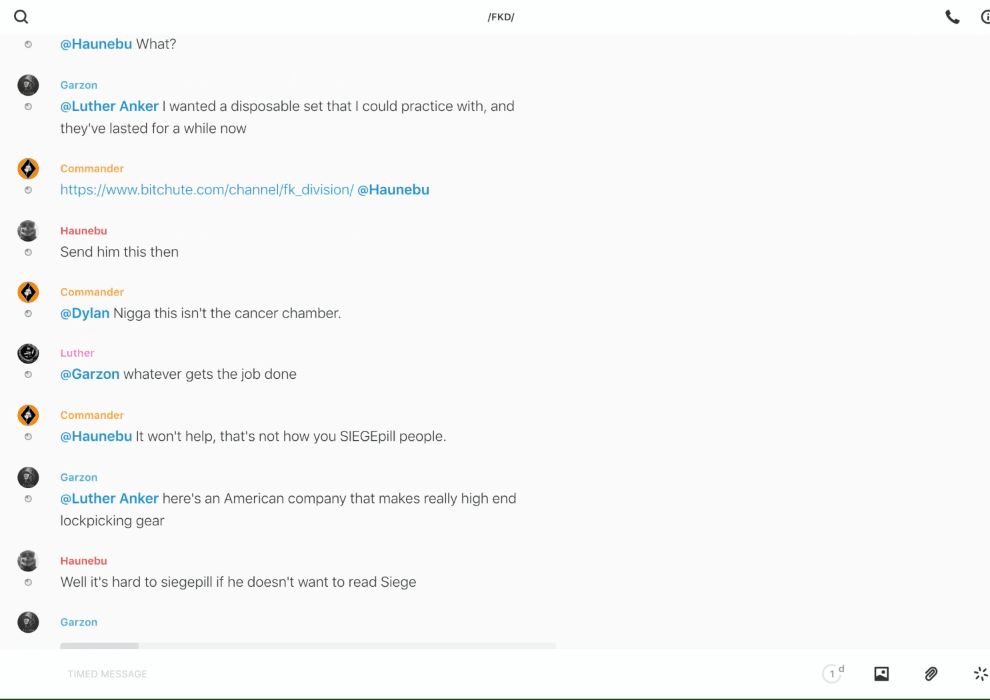Click the @Dylan mention in Commander's message
Viewport: 990px width, 700px height.
(x=84, y=313)
